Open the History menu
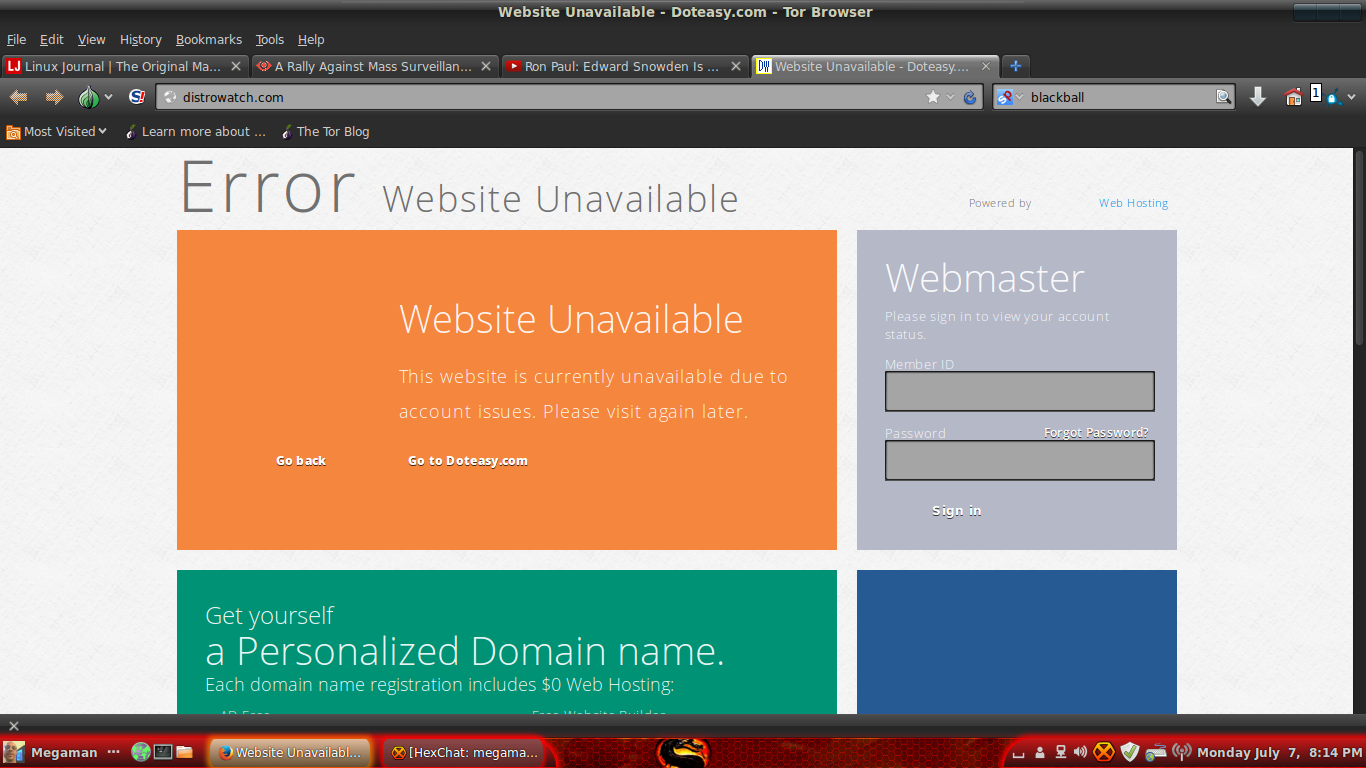This screenshot has height=768, width=1366. (x=140, y=39)
